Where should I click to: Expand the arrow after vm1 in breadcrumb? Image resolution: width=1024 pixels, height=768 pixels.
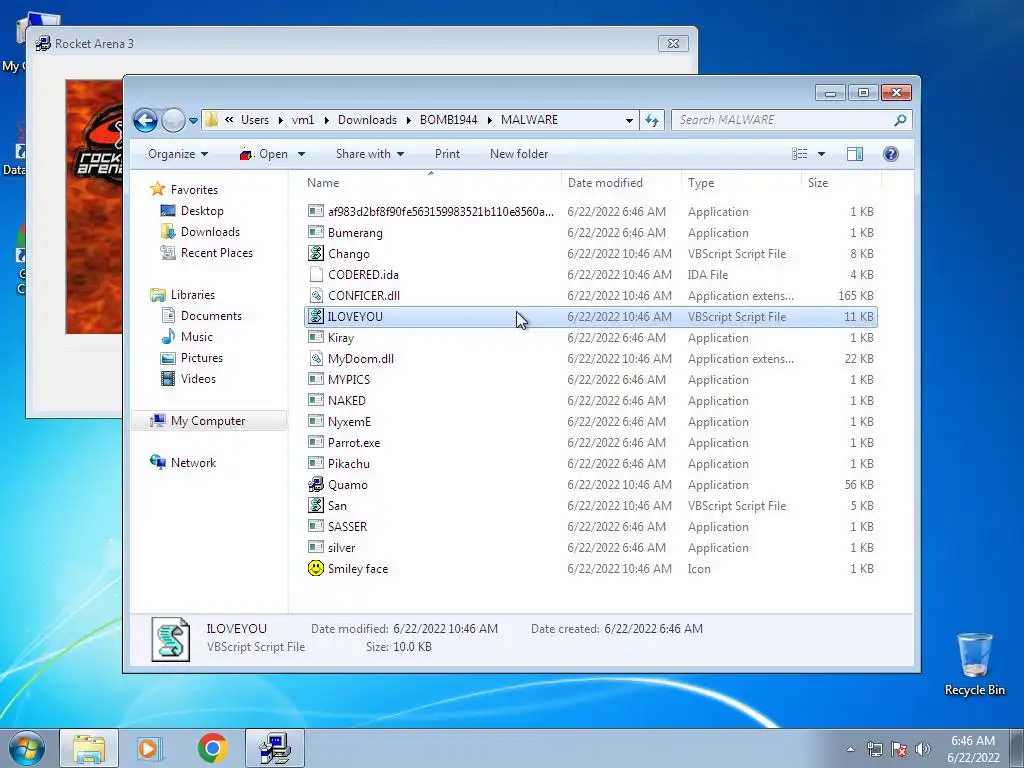(325, 120)
